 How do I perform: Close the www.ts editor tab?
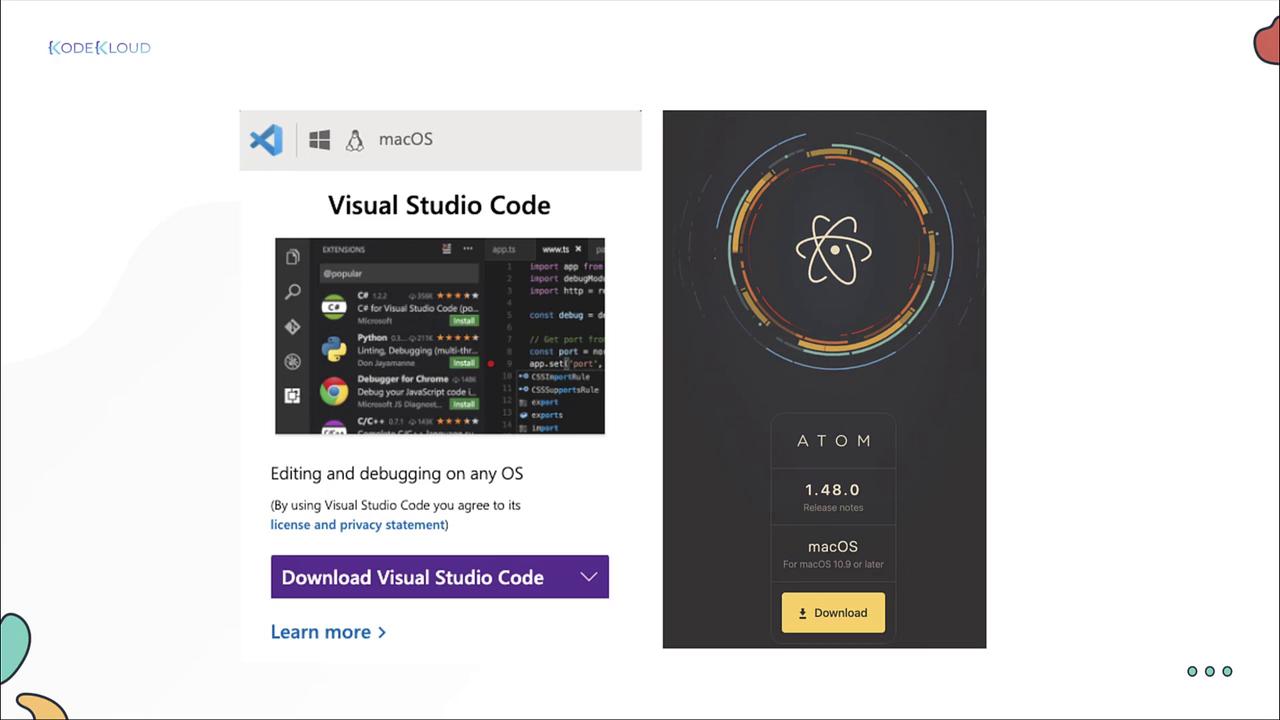[x=578, y=249]
